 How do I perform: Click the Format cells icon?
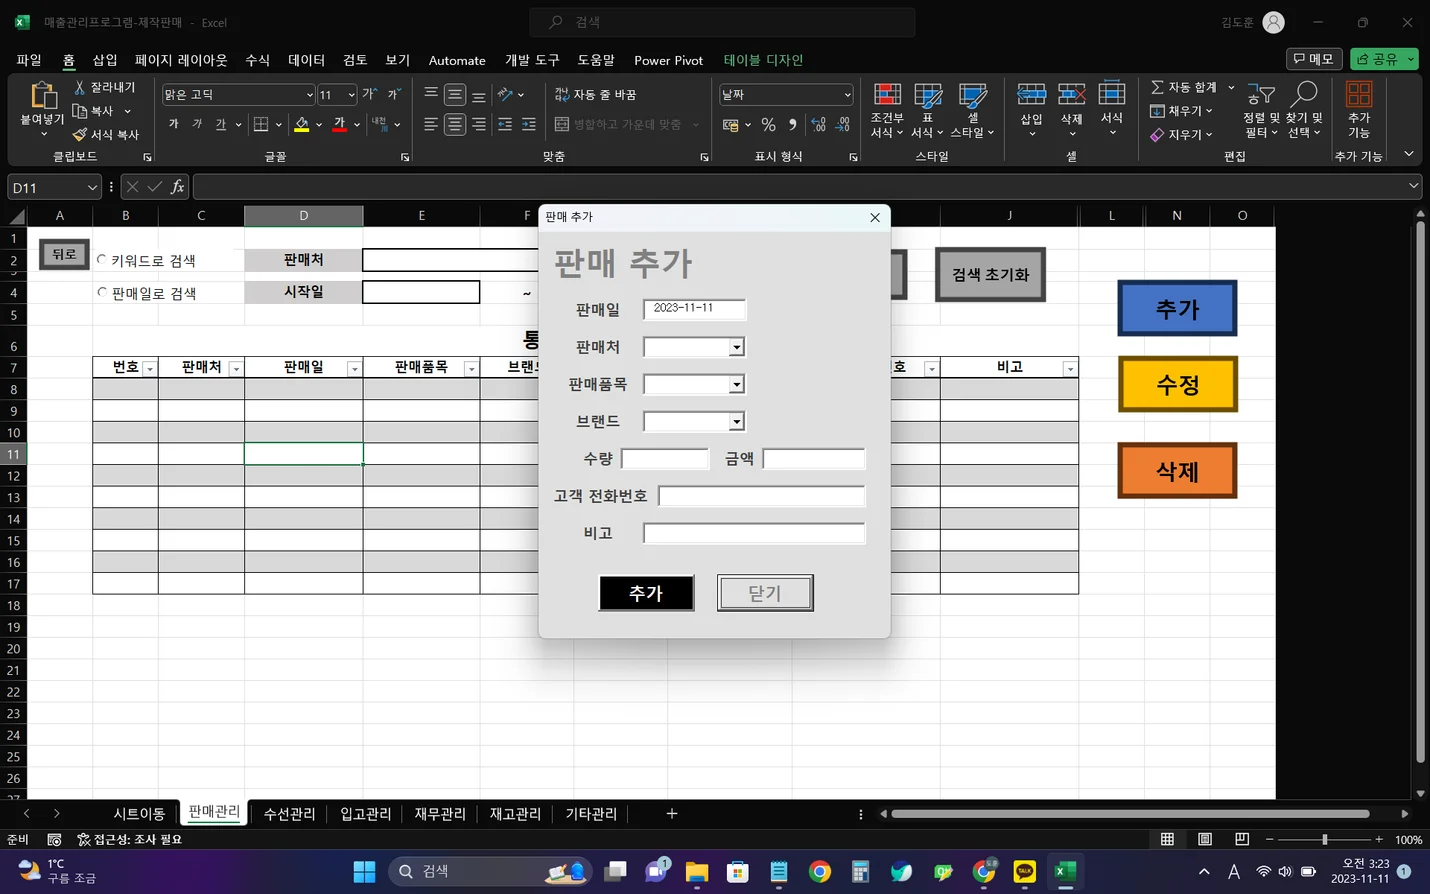(x=1112, y=95)
